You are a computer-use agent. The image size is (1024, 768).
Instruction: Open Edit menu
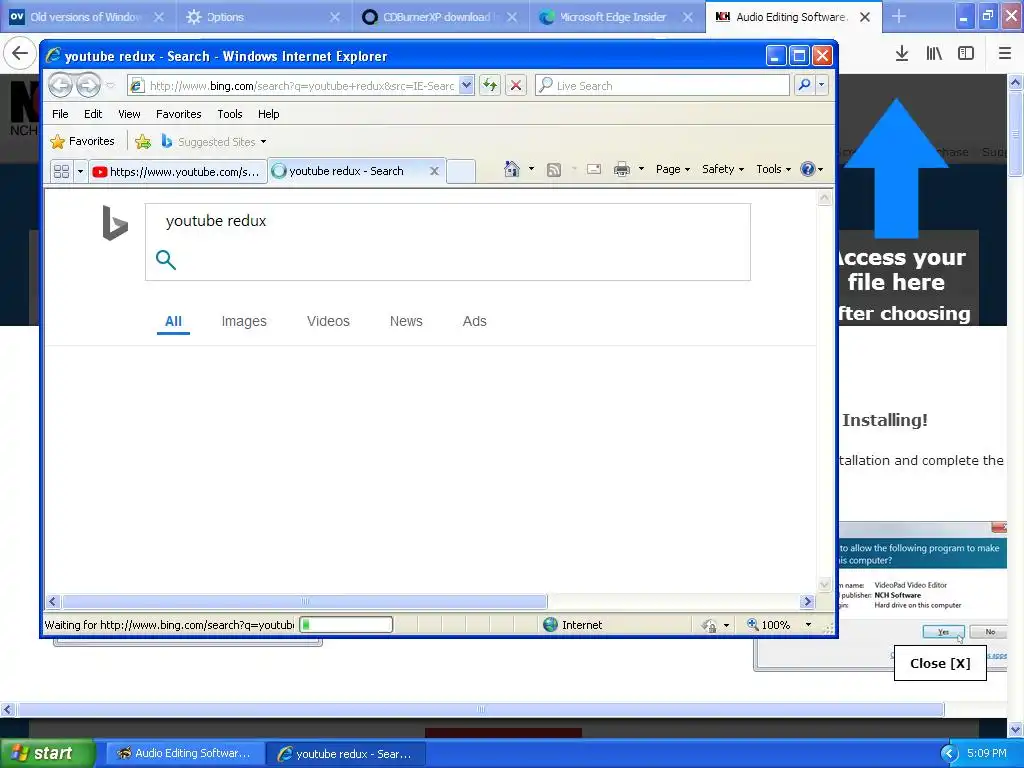93,114
